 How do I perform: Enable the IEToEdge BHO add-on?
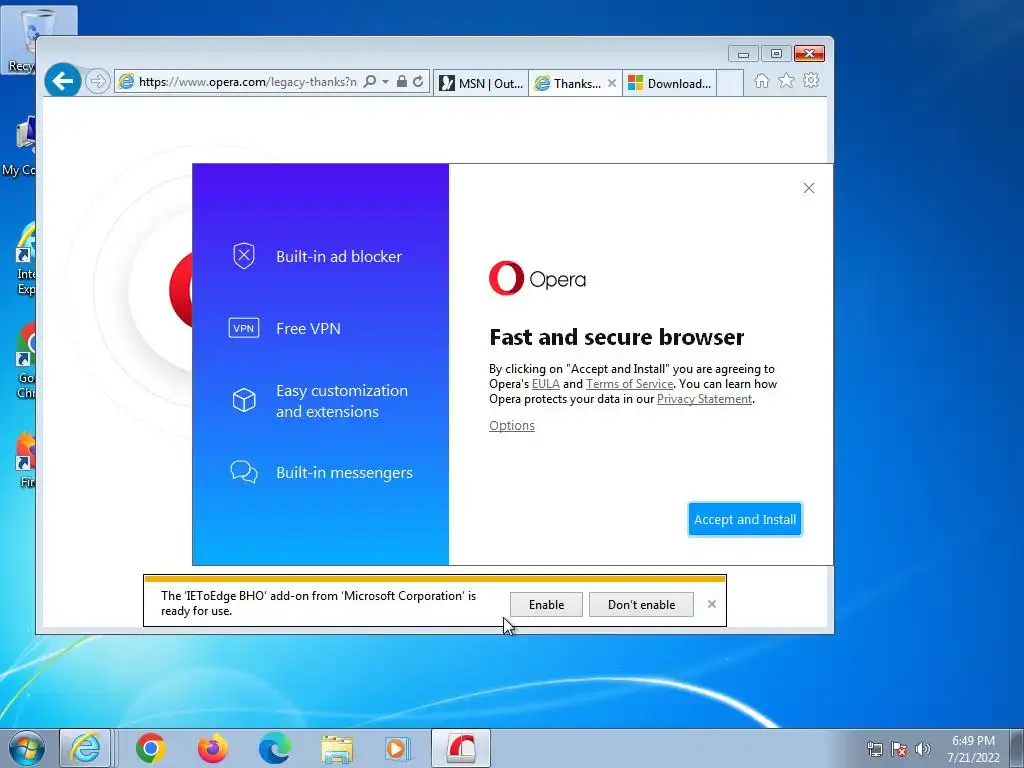[x=546, y=605]
